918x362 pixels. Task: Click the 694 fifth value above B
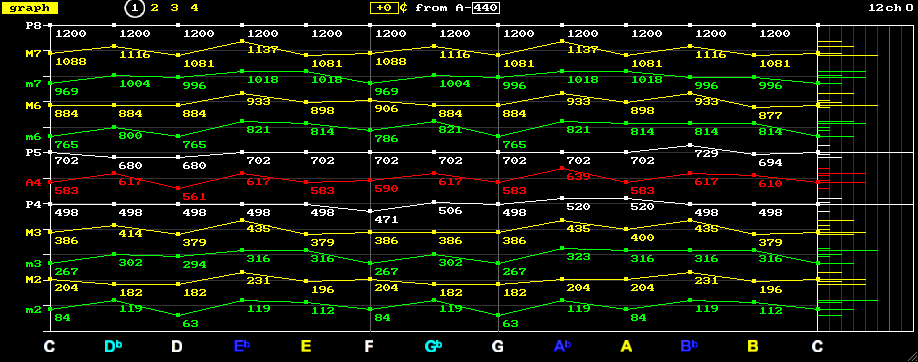(x=770, y=162)
